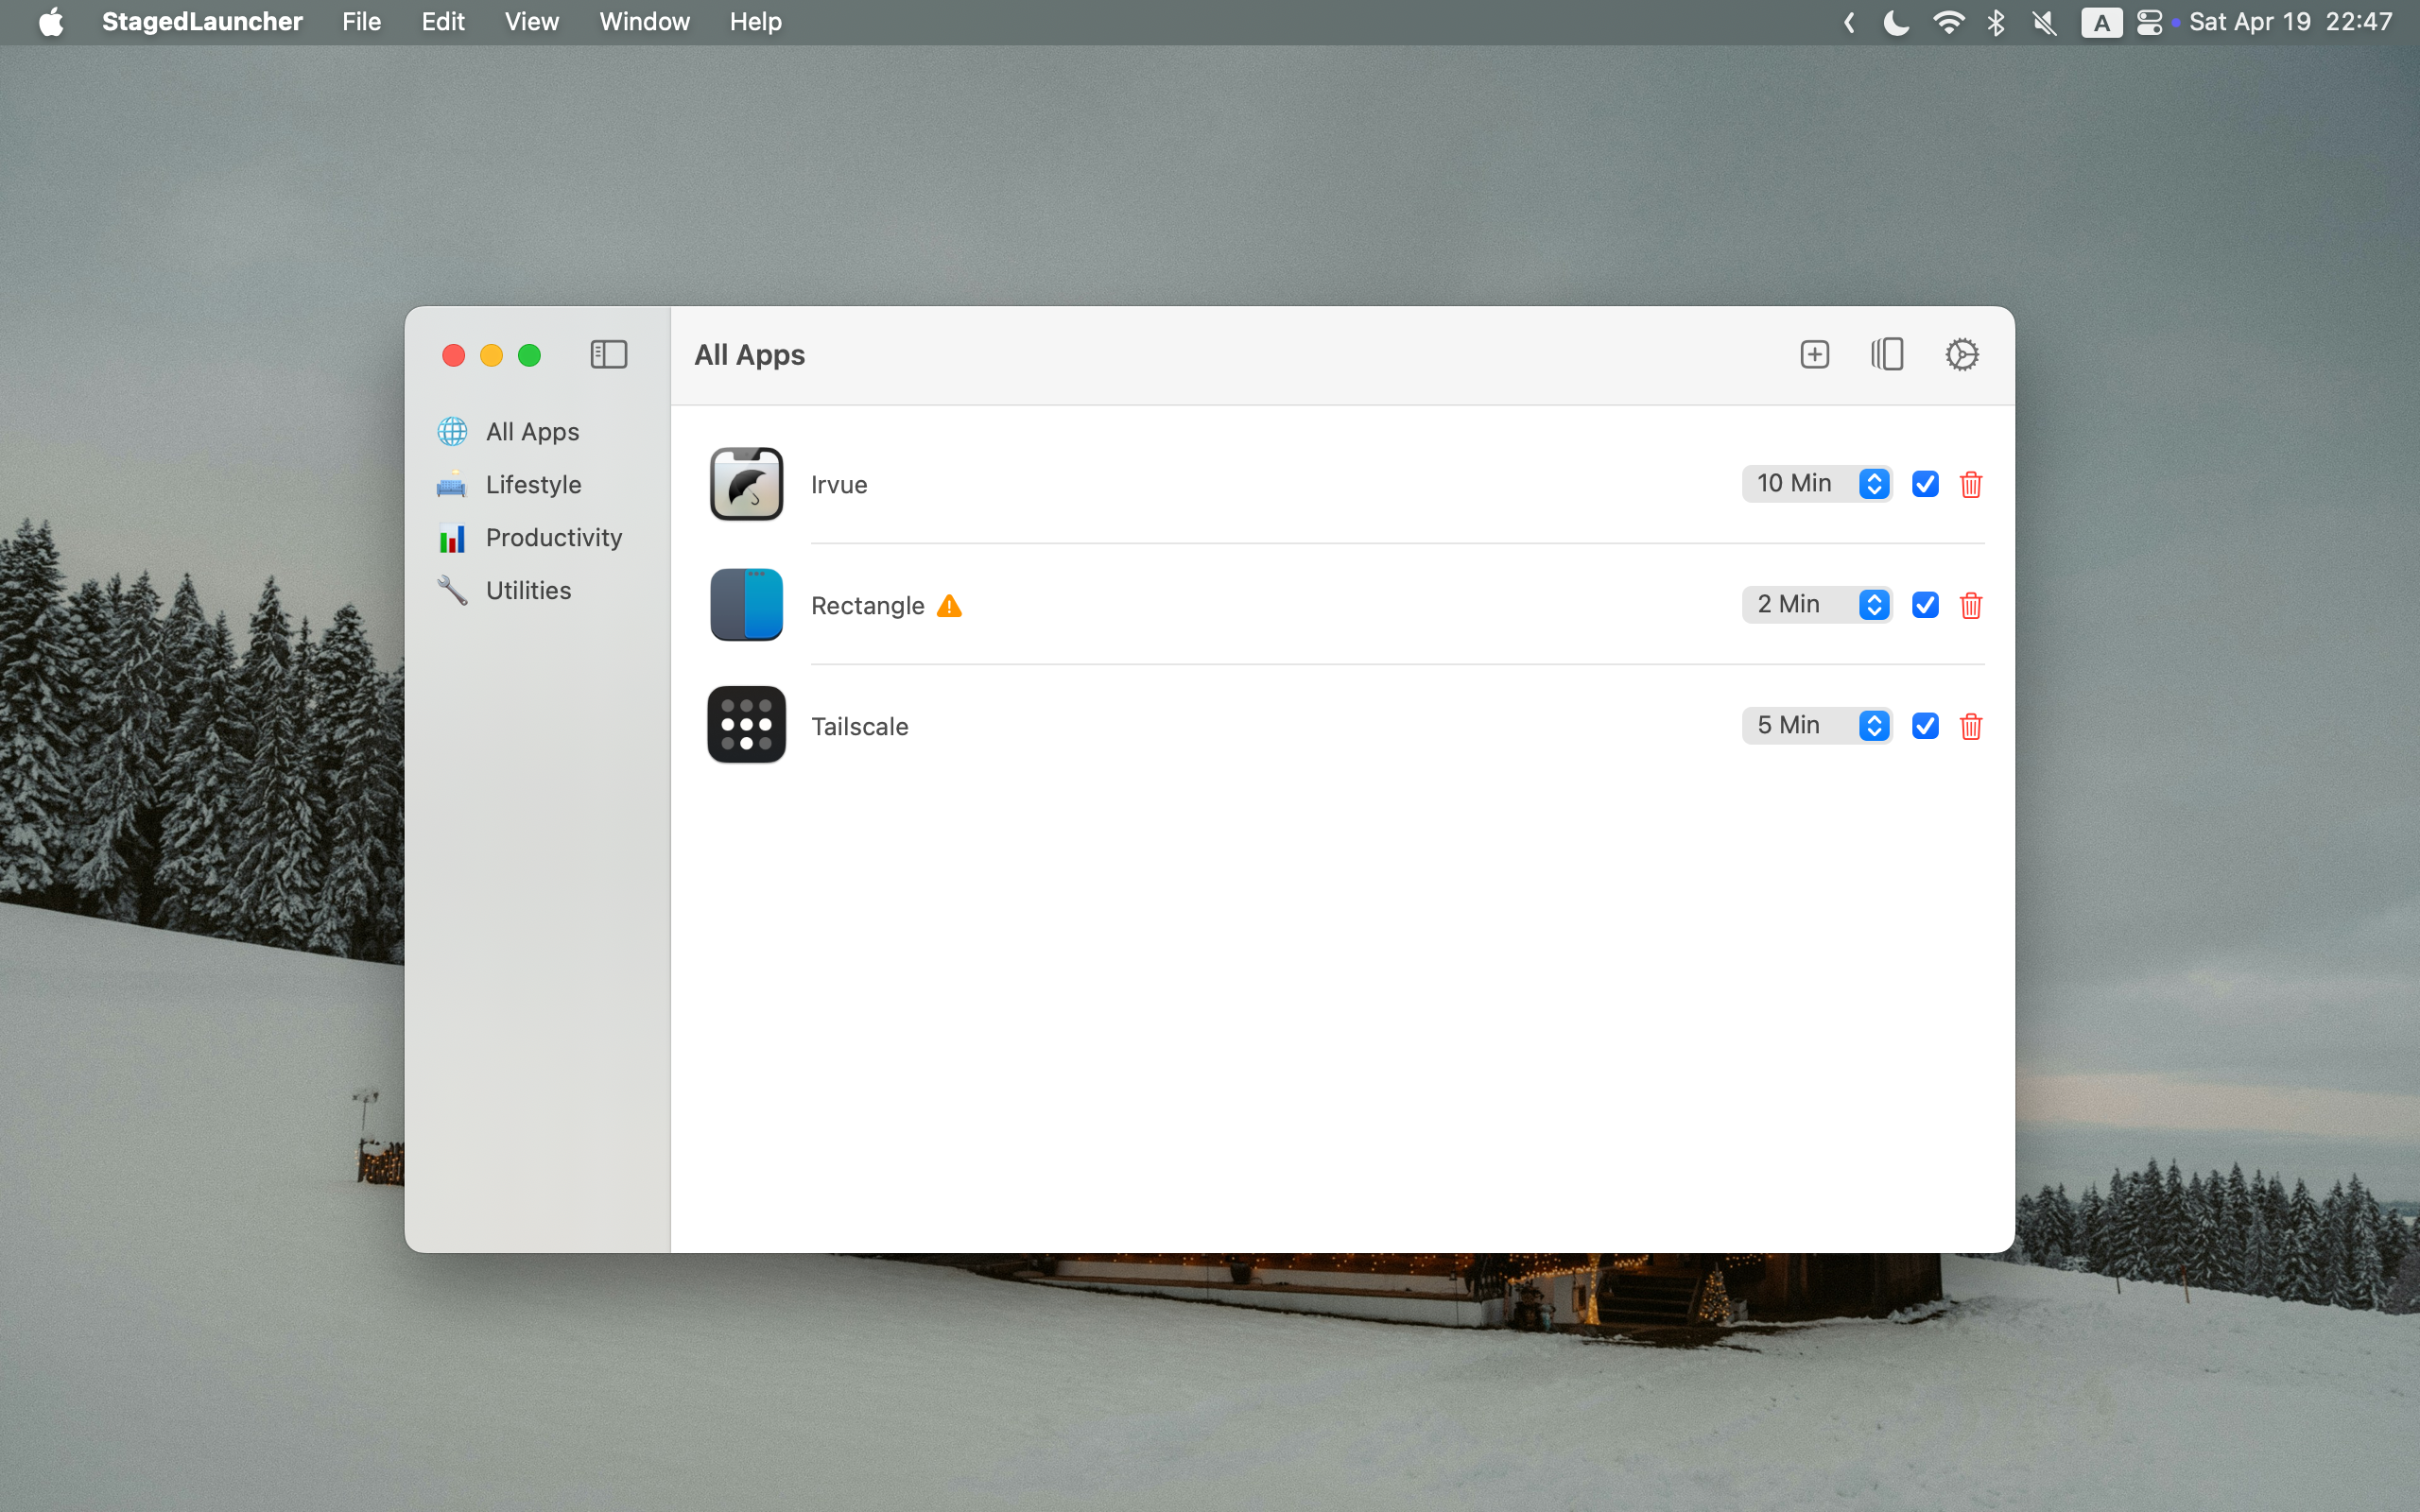The width and height of the screenshot is (2420, 1512).
Task: Click the date and time in menu bar
Action: pyautogui.click(x=2290, y=22)
